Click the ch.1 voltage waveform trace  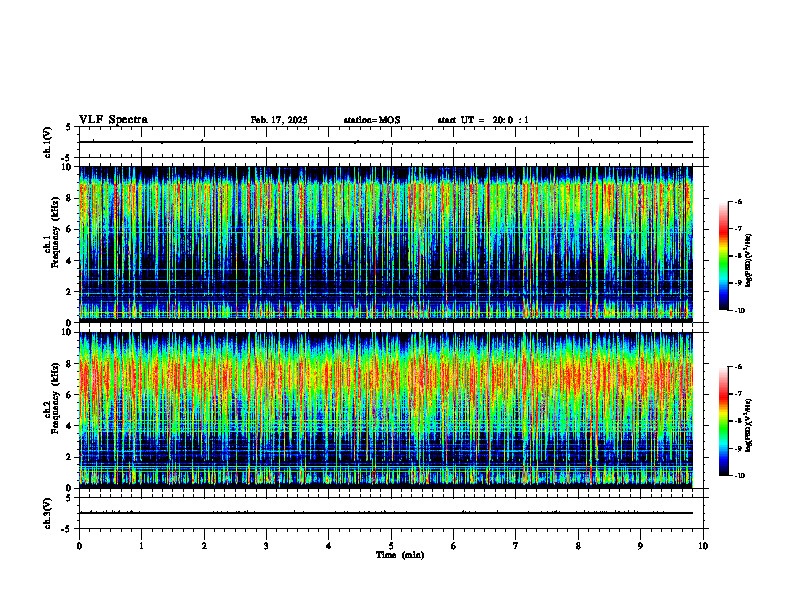(386, 142)
